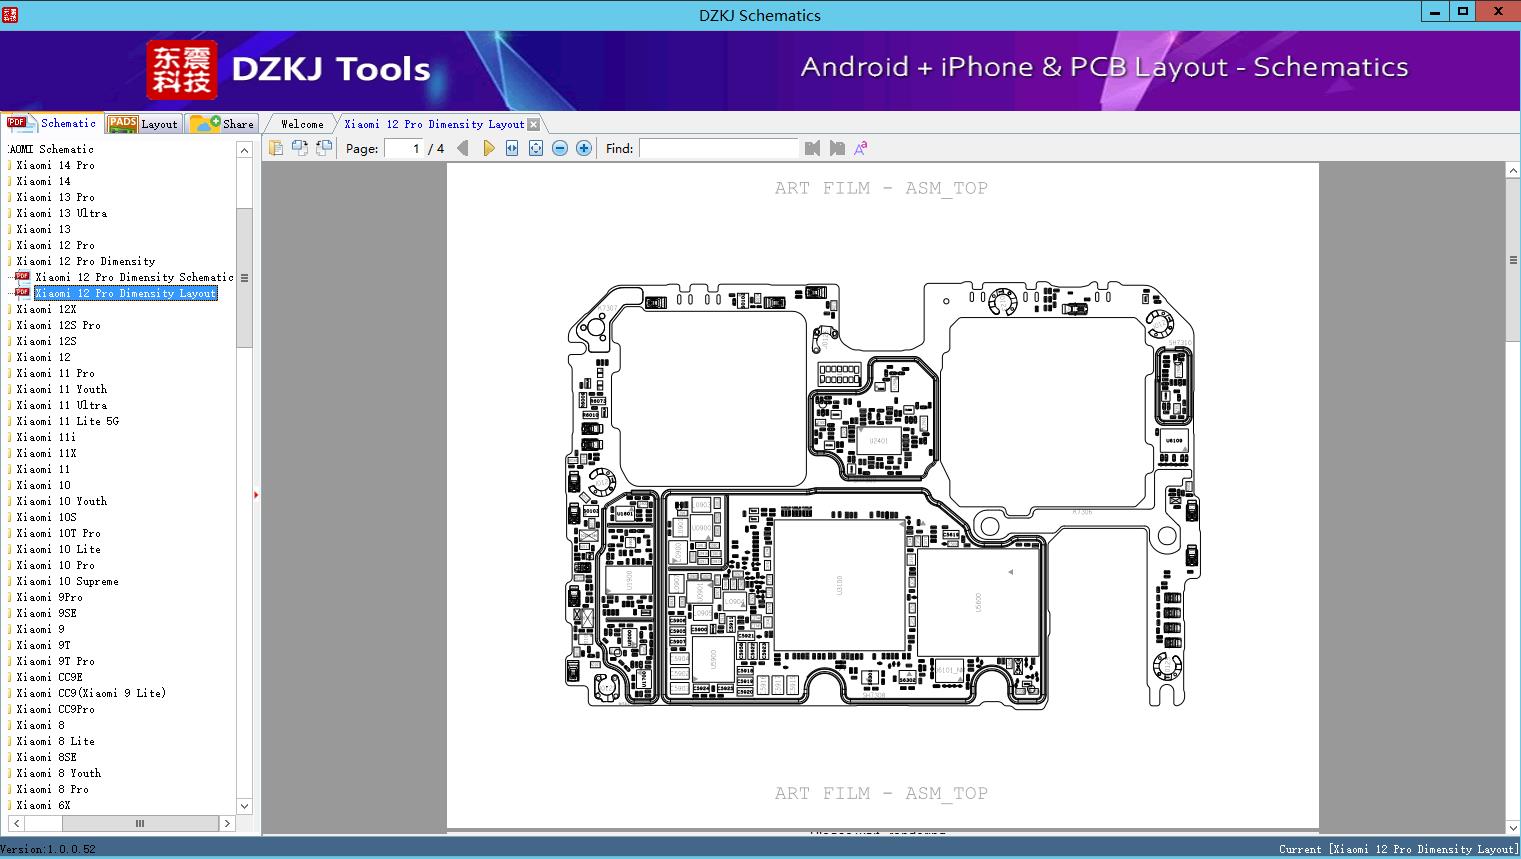
Task: Select the Xiaomi 11 Youth tree item
Action: point(61,389)
